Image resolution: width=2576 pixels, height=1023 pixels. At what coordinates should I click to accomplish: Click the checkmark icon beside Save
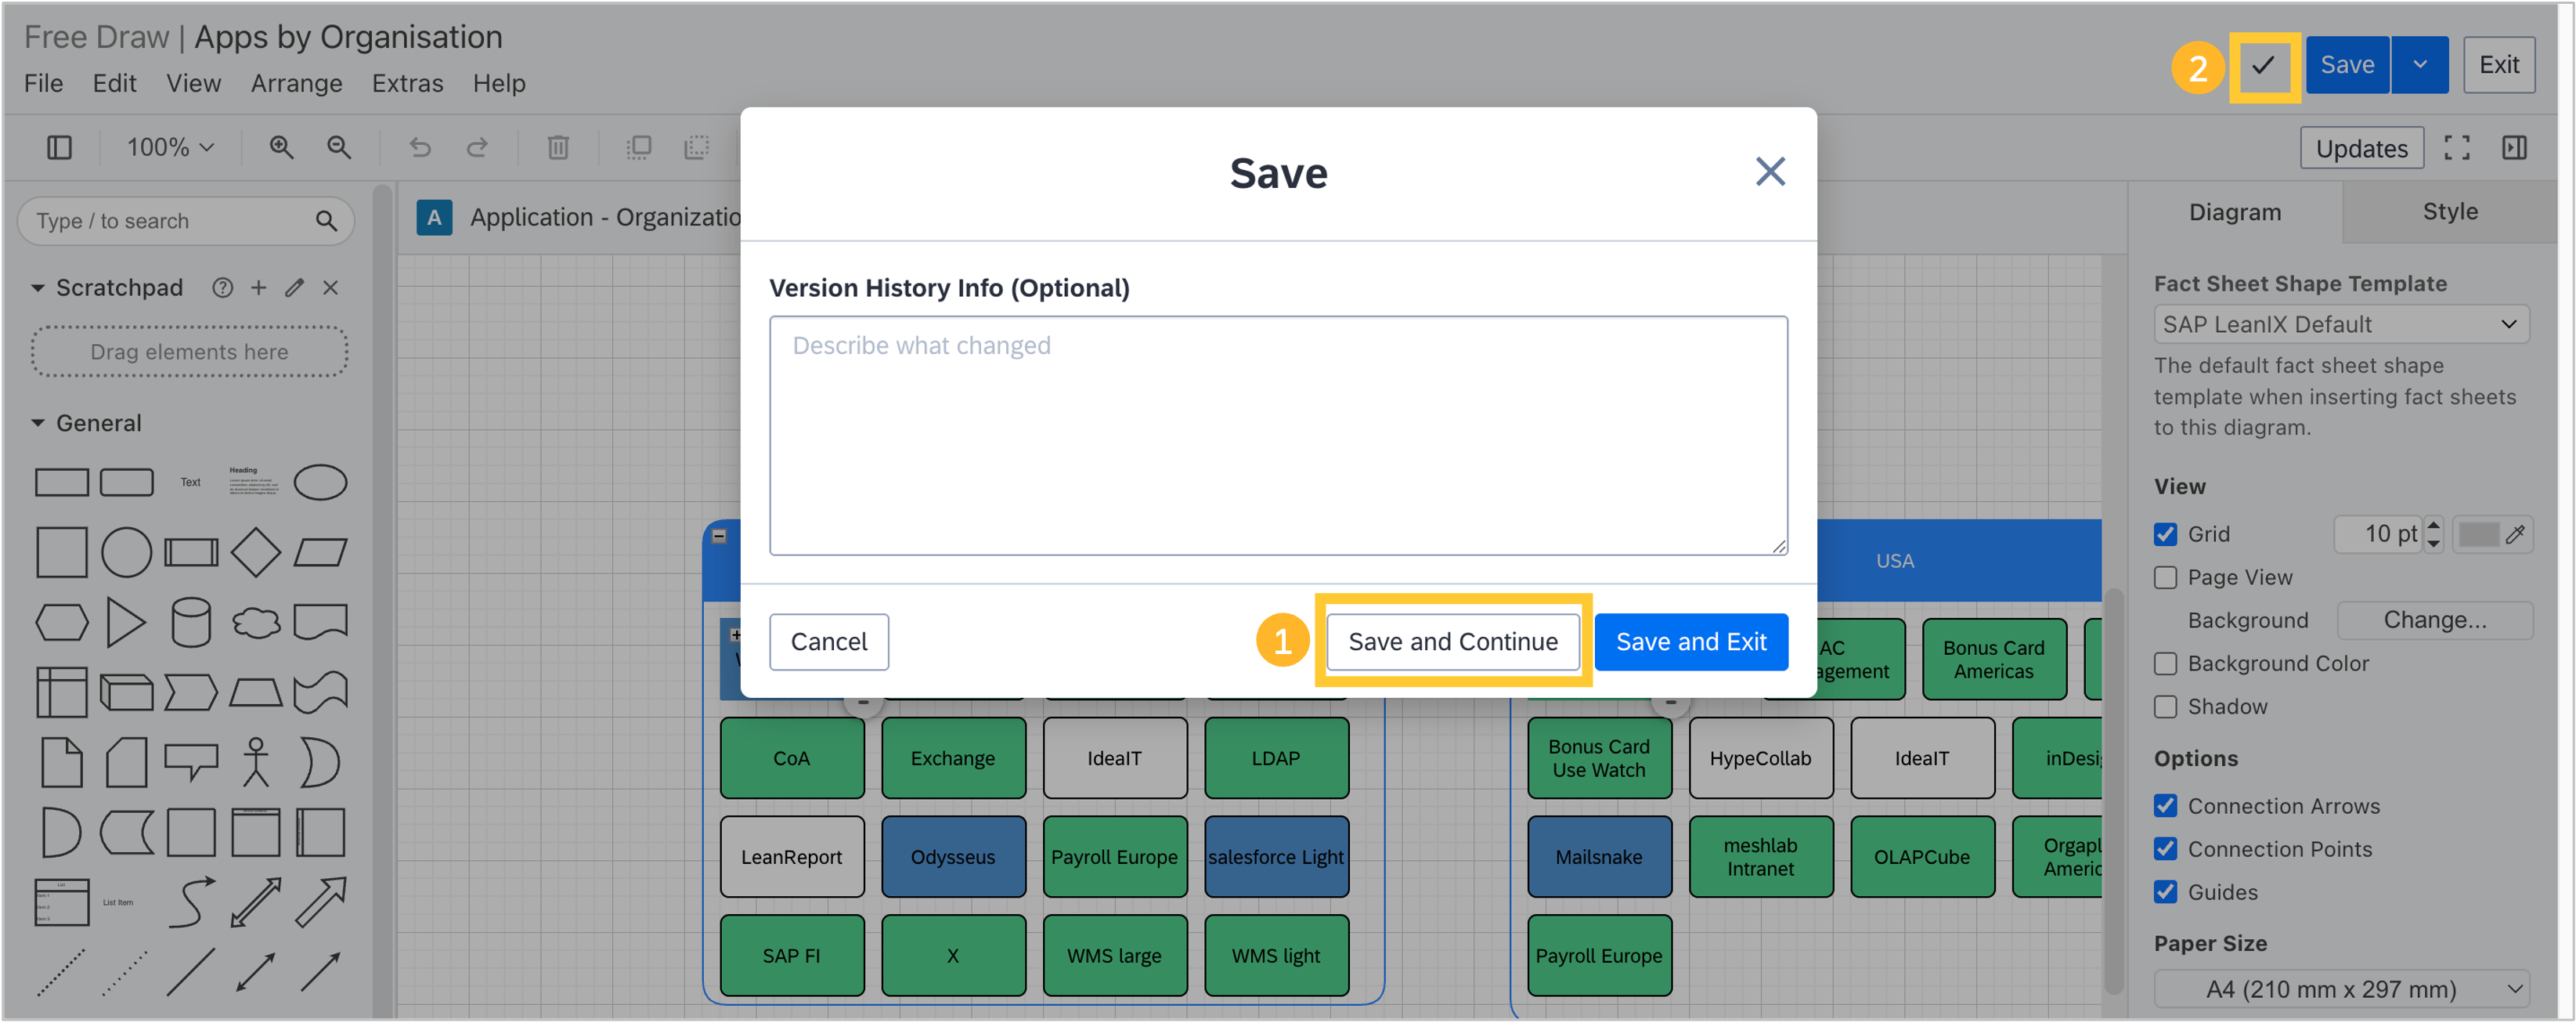tap(2263, 66)
